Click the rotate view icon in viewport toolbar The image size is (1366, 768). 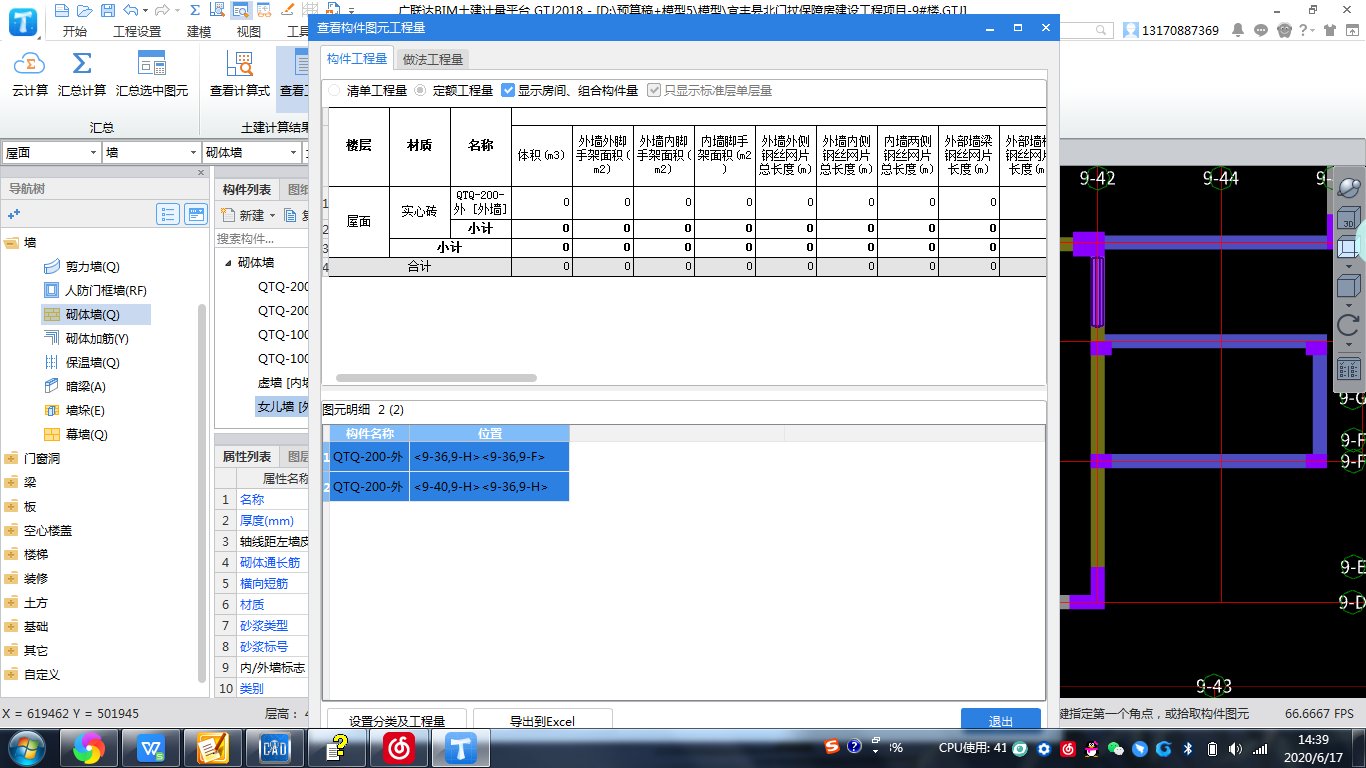click(1349, 326)
